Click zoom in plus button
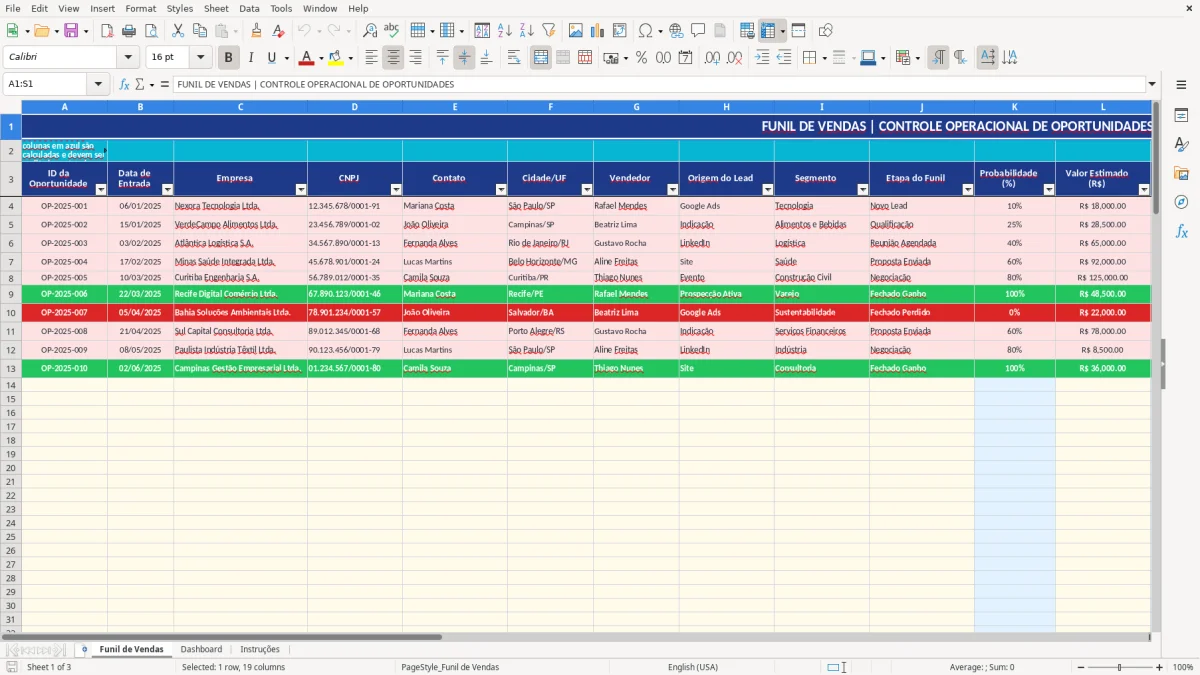The width and height of the screenshot is (1200, 675). 1160,667
